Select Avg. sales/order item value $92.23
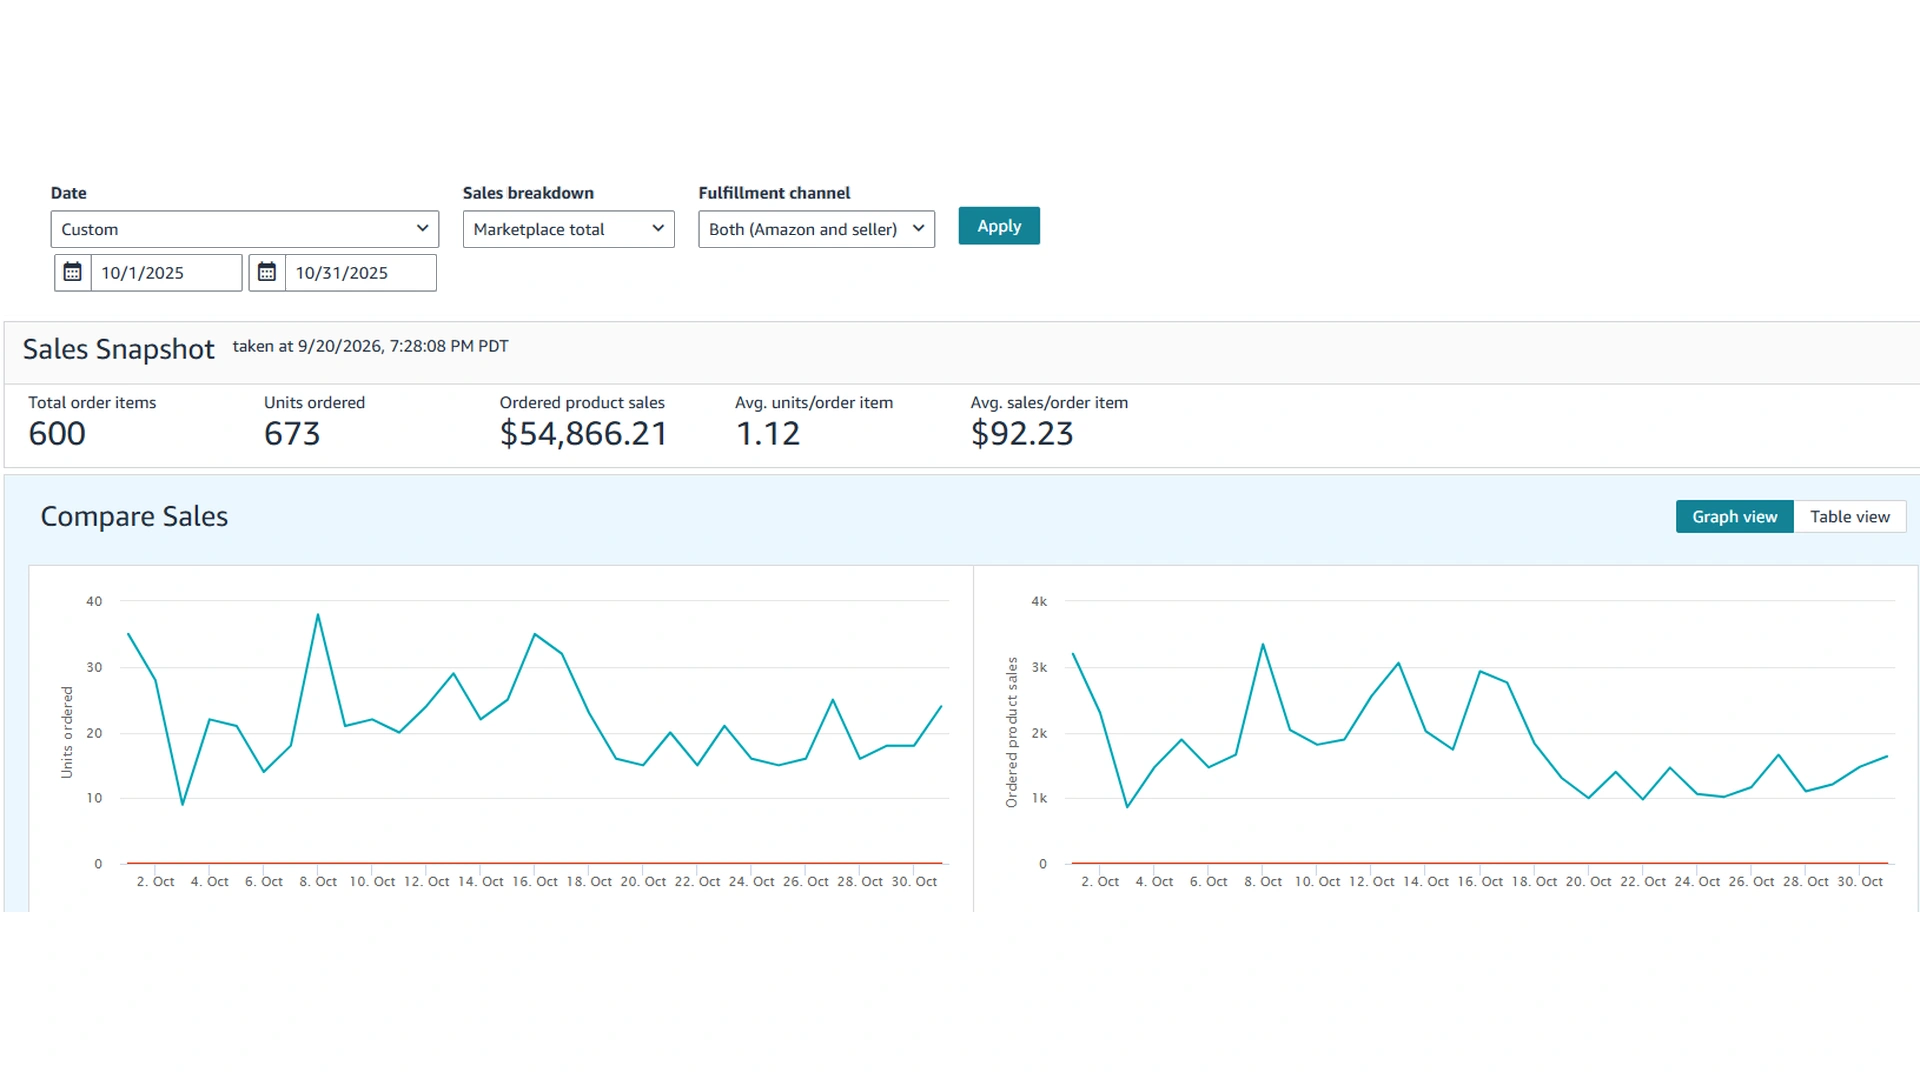 [x=1022, y=434]
